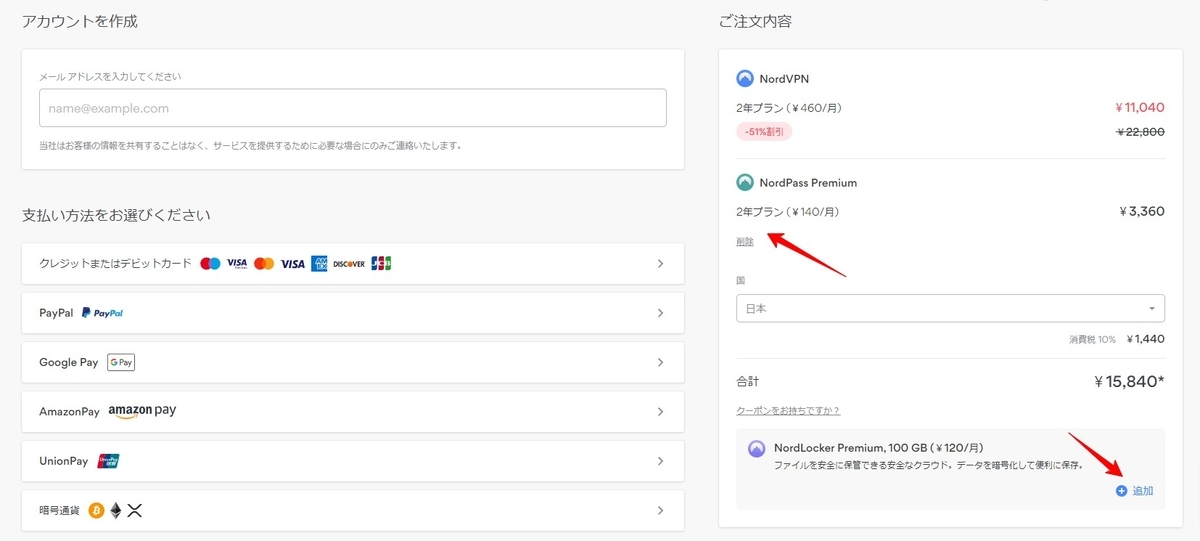The height and width of the screenshot is (541, 1200).
Task: Click the NordPass Premium product name text
Action: click(x=808, y=183)
